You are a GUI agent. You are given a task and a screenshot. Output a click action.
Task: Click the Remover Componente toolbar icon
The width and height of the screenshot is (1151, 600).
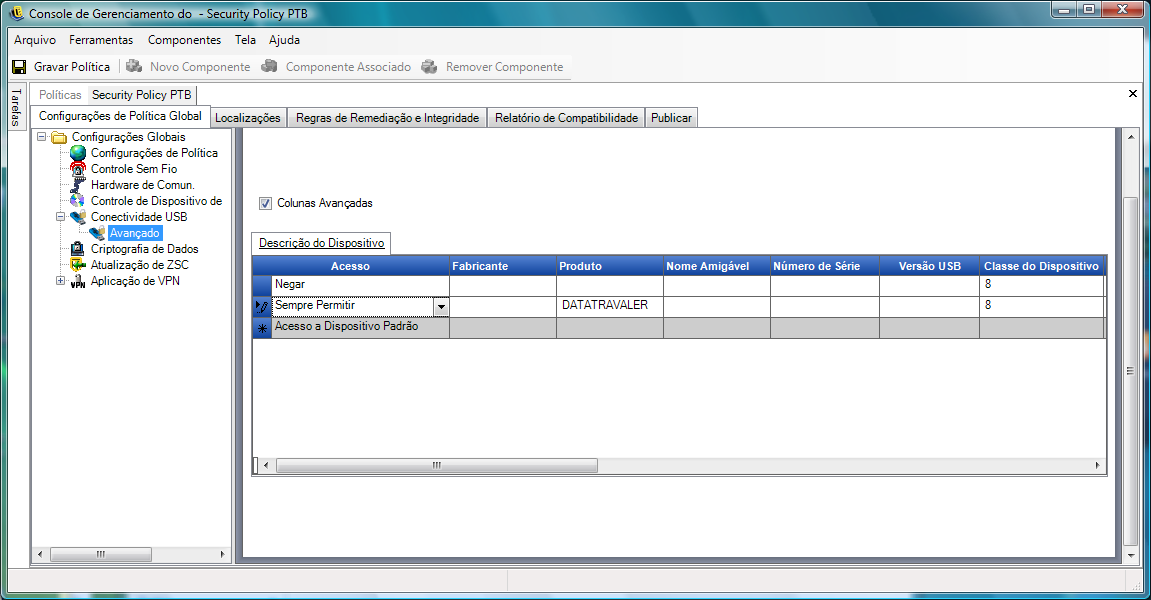click(x=429, y=66)
